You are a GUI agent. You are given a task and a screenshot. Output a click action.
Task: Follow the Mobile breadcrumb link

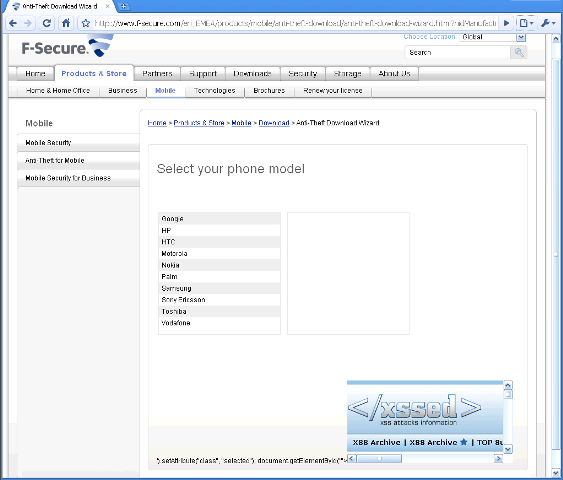241,123
